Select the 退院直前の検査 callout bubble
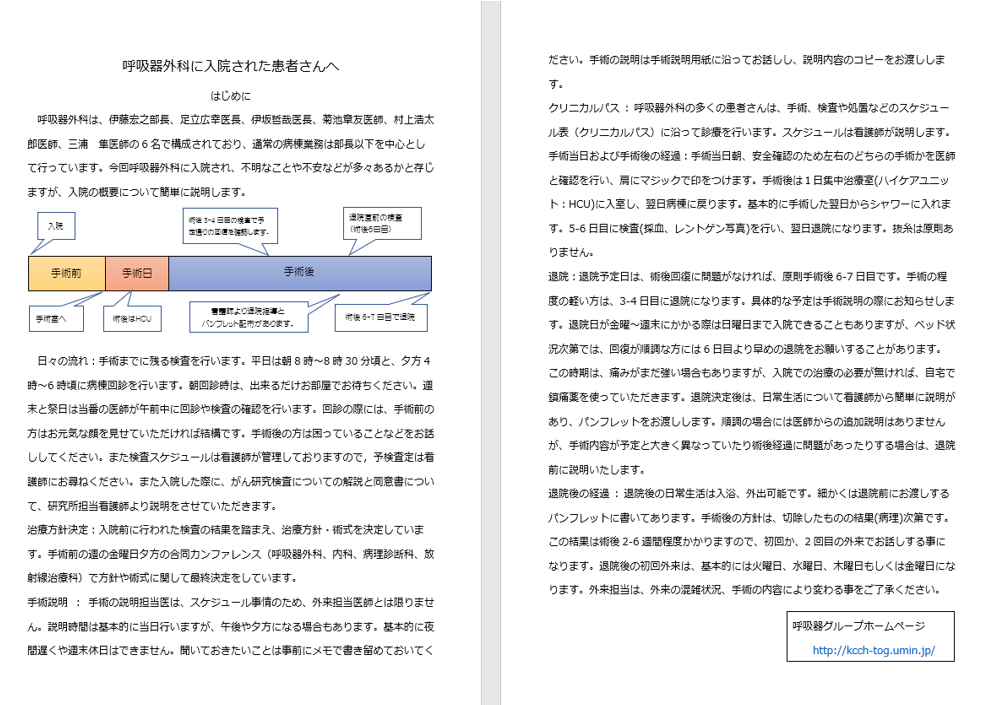Viewport: 983px width, 705px height. (x=379, y=223)
